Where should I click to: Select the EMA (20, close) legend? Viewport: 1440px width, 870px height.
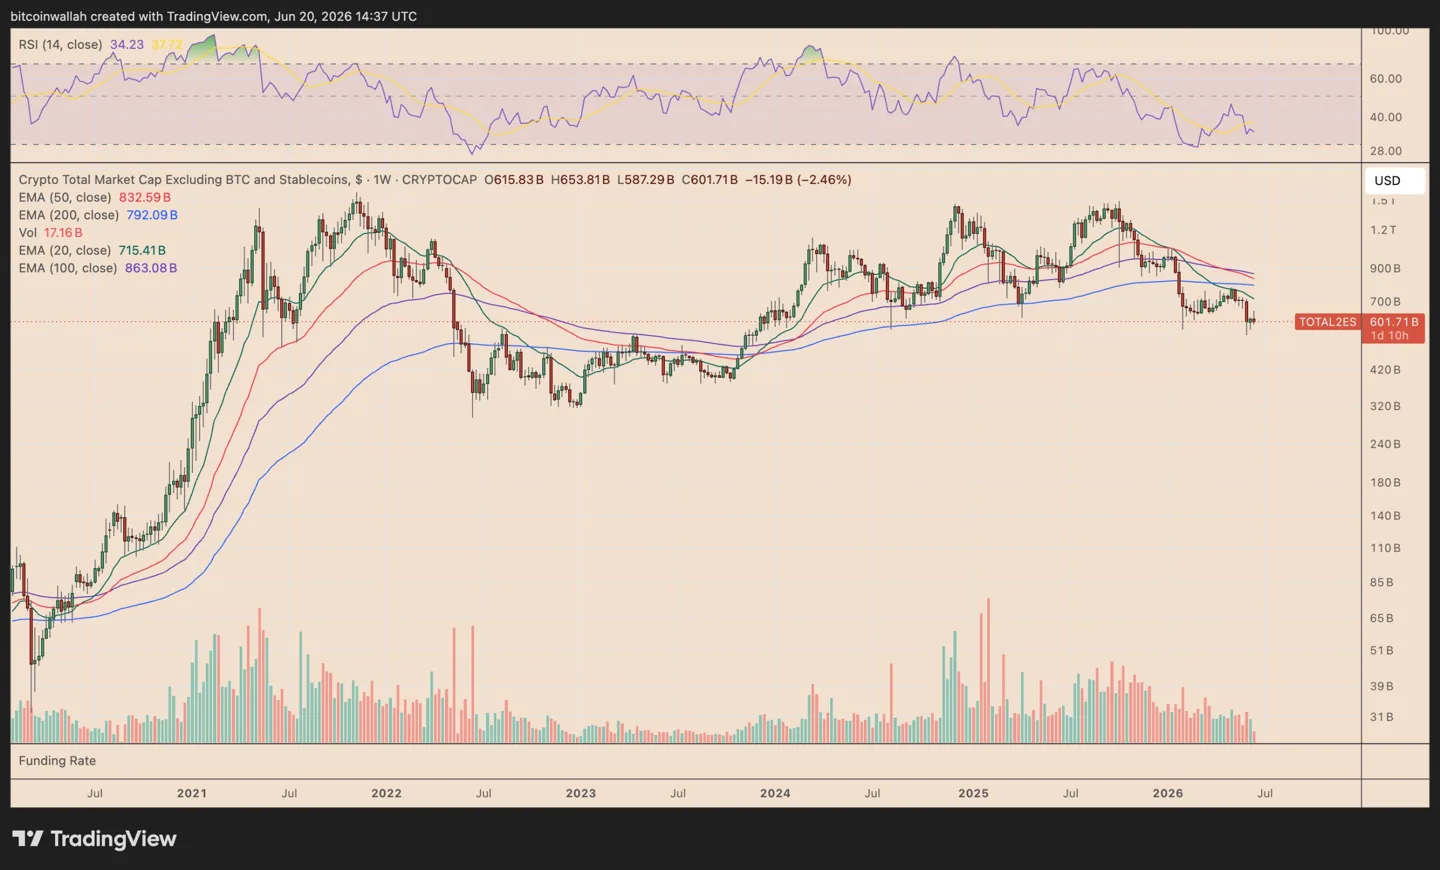pos(65,251)
